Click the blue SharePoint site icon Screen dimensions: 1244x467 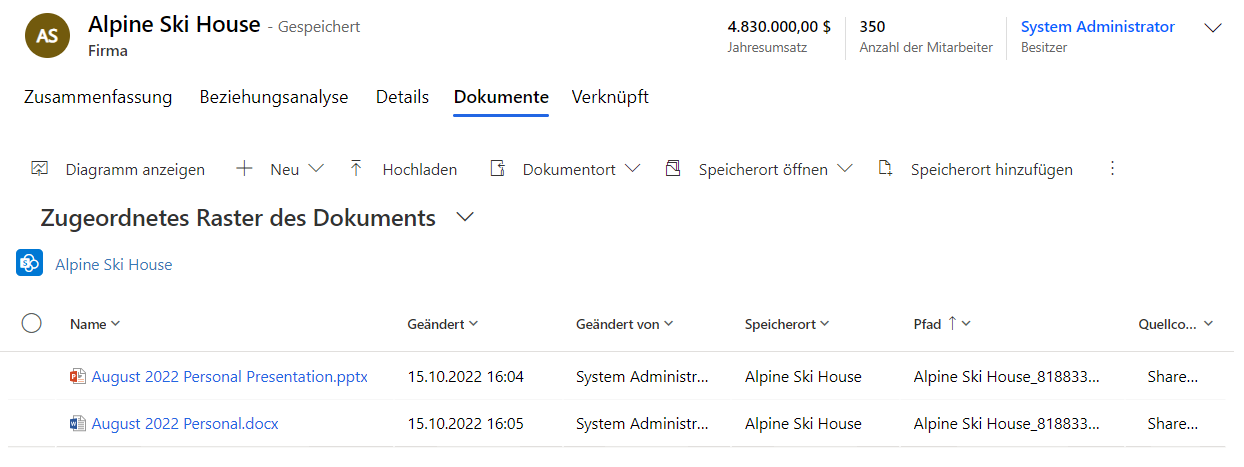coord(29,264)
